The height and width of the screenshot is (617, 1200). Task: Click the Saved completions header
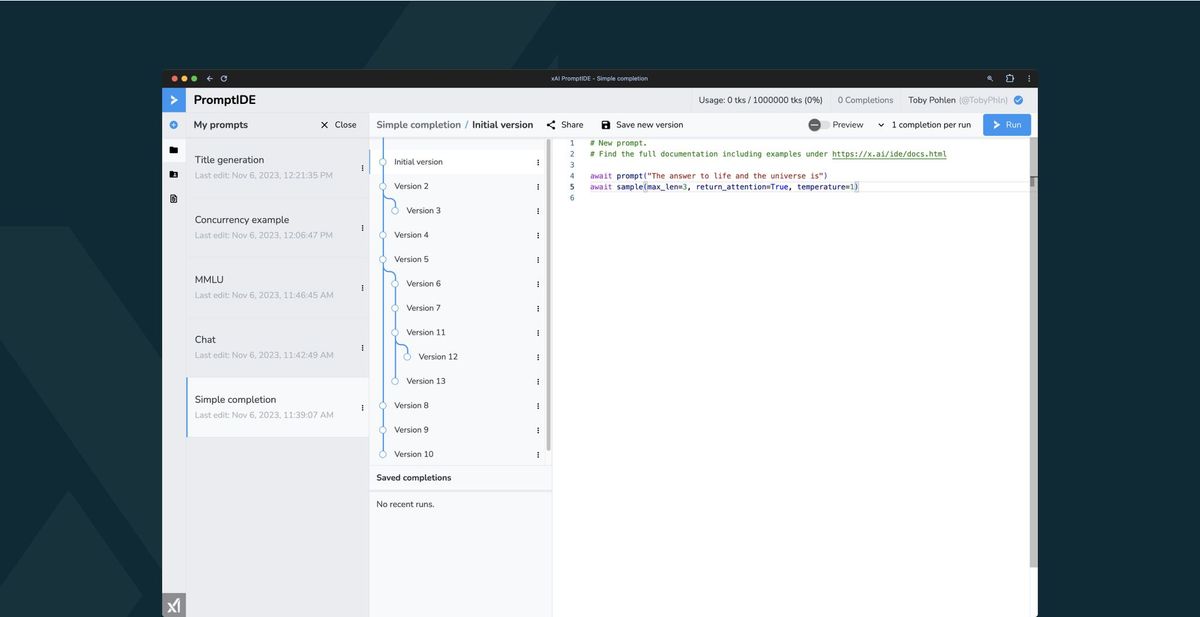[x=414, y=478]
